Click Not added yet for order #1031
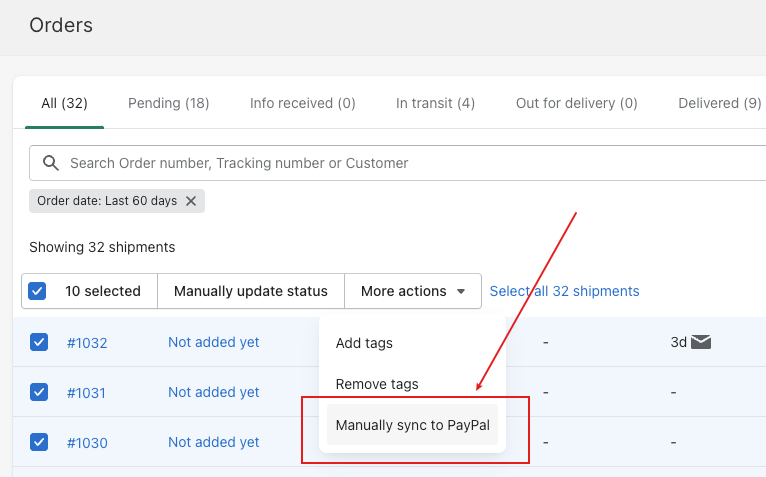 coord(213,392)
